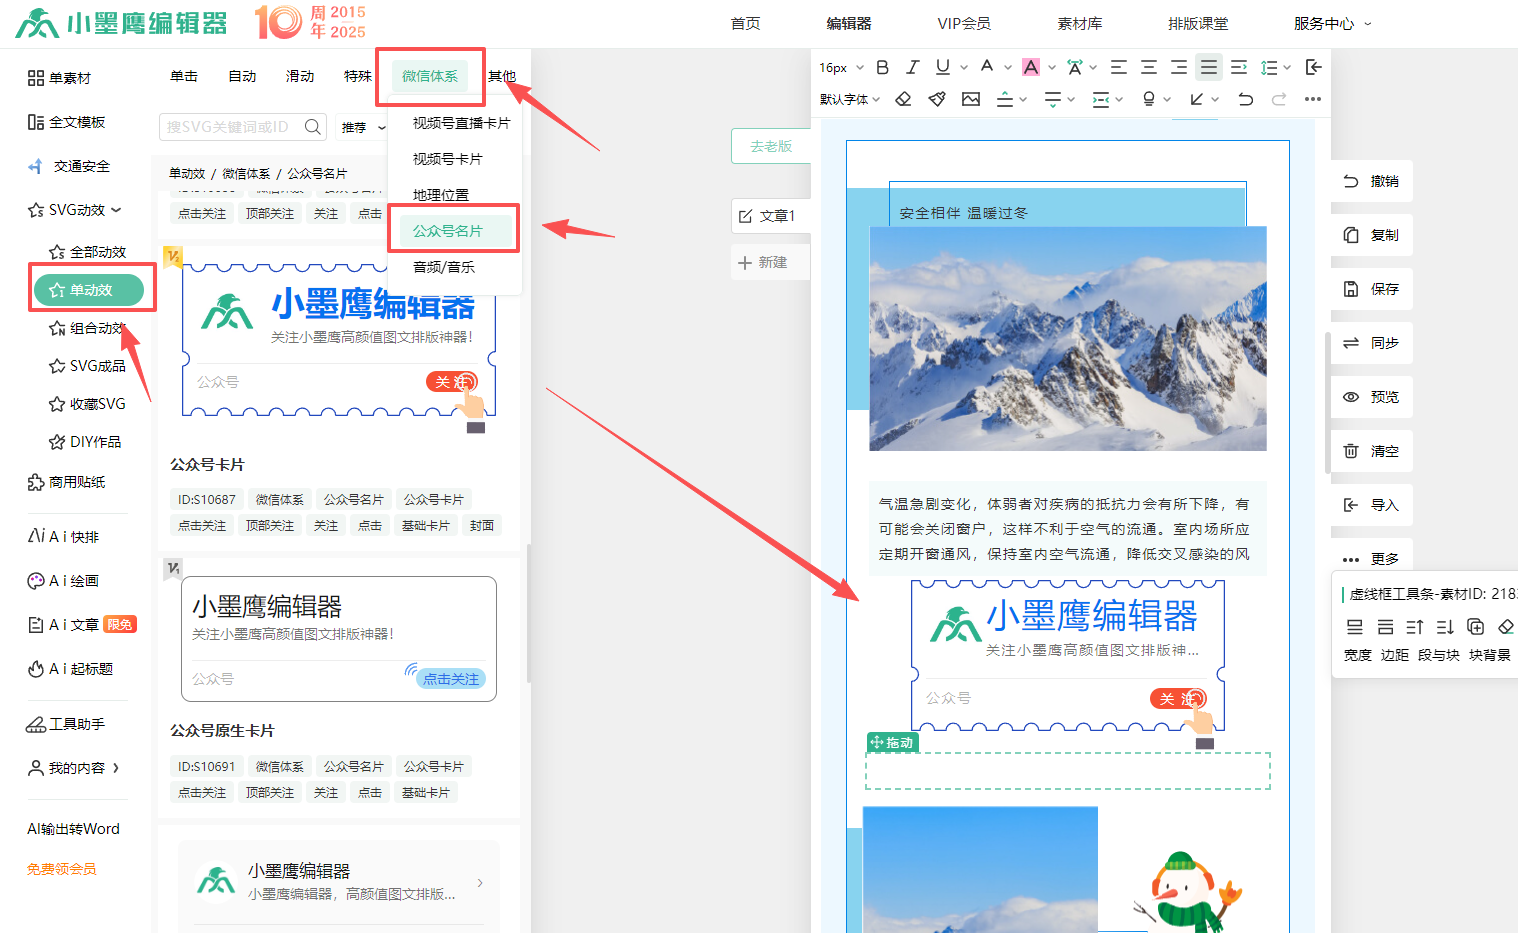Switch to the 滑动 tab
Image resolution: width=1518 pixels, height=933 pixels.
[x=300, y=76]
